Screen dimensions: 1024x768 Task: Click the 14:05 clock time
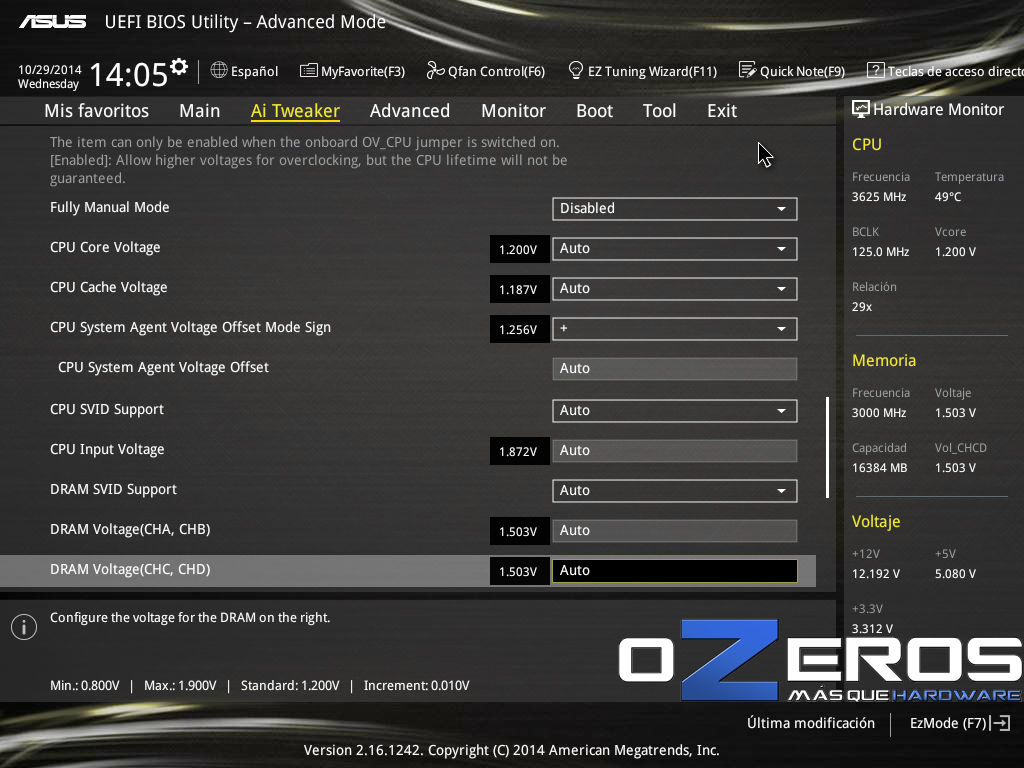(x=128, y=74)
